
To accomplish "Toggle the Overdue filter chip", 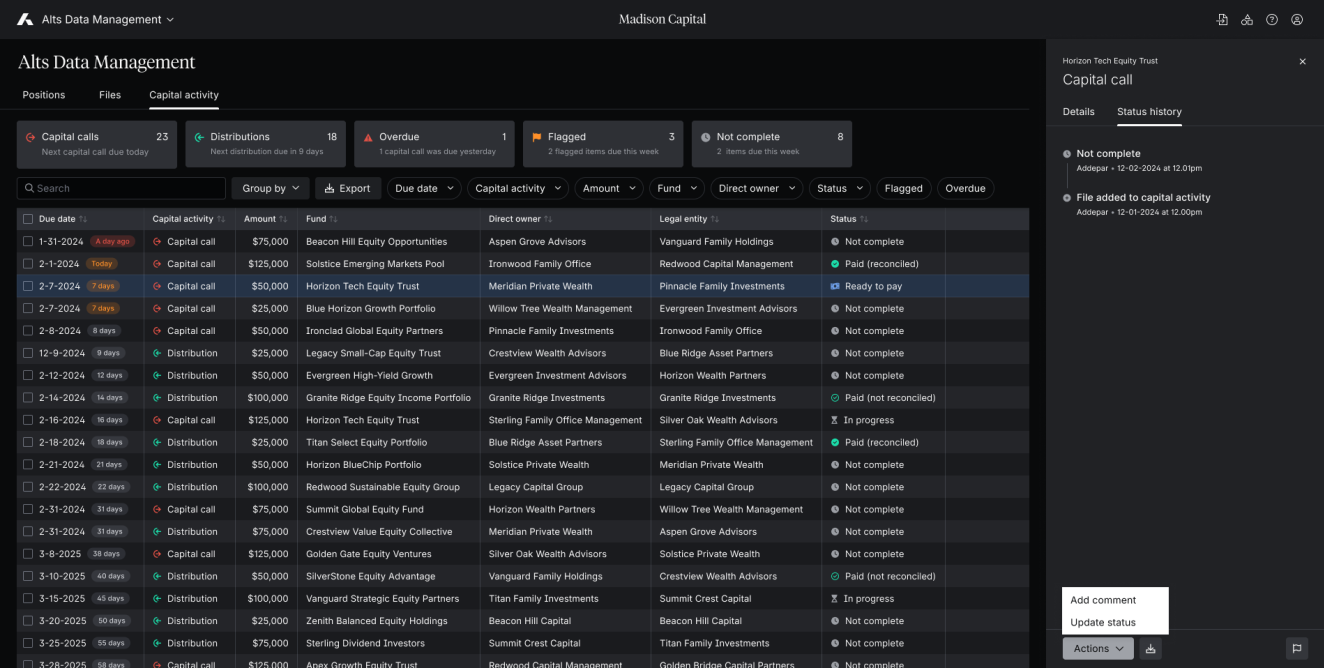I will (965, 188).
